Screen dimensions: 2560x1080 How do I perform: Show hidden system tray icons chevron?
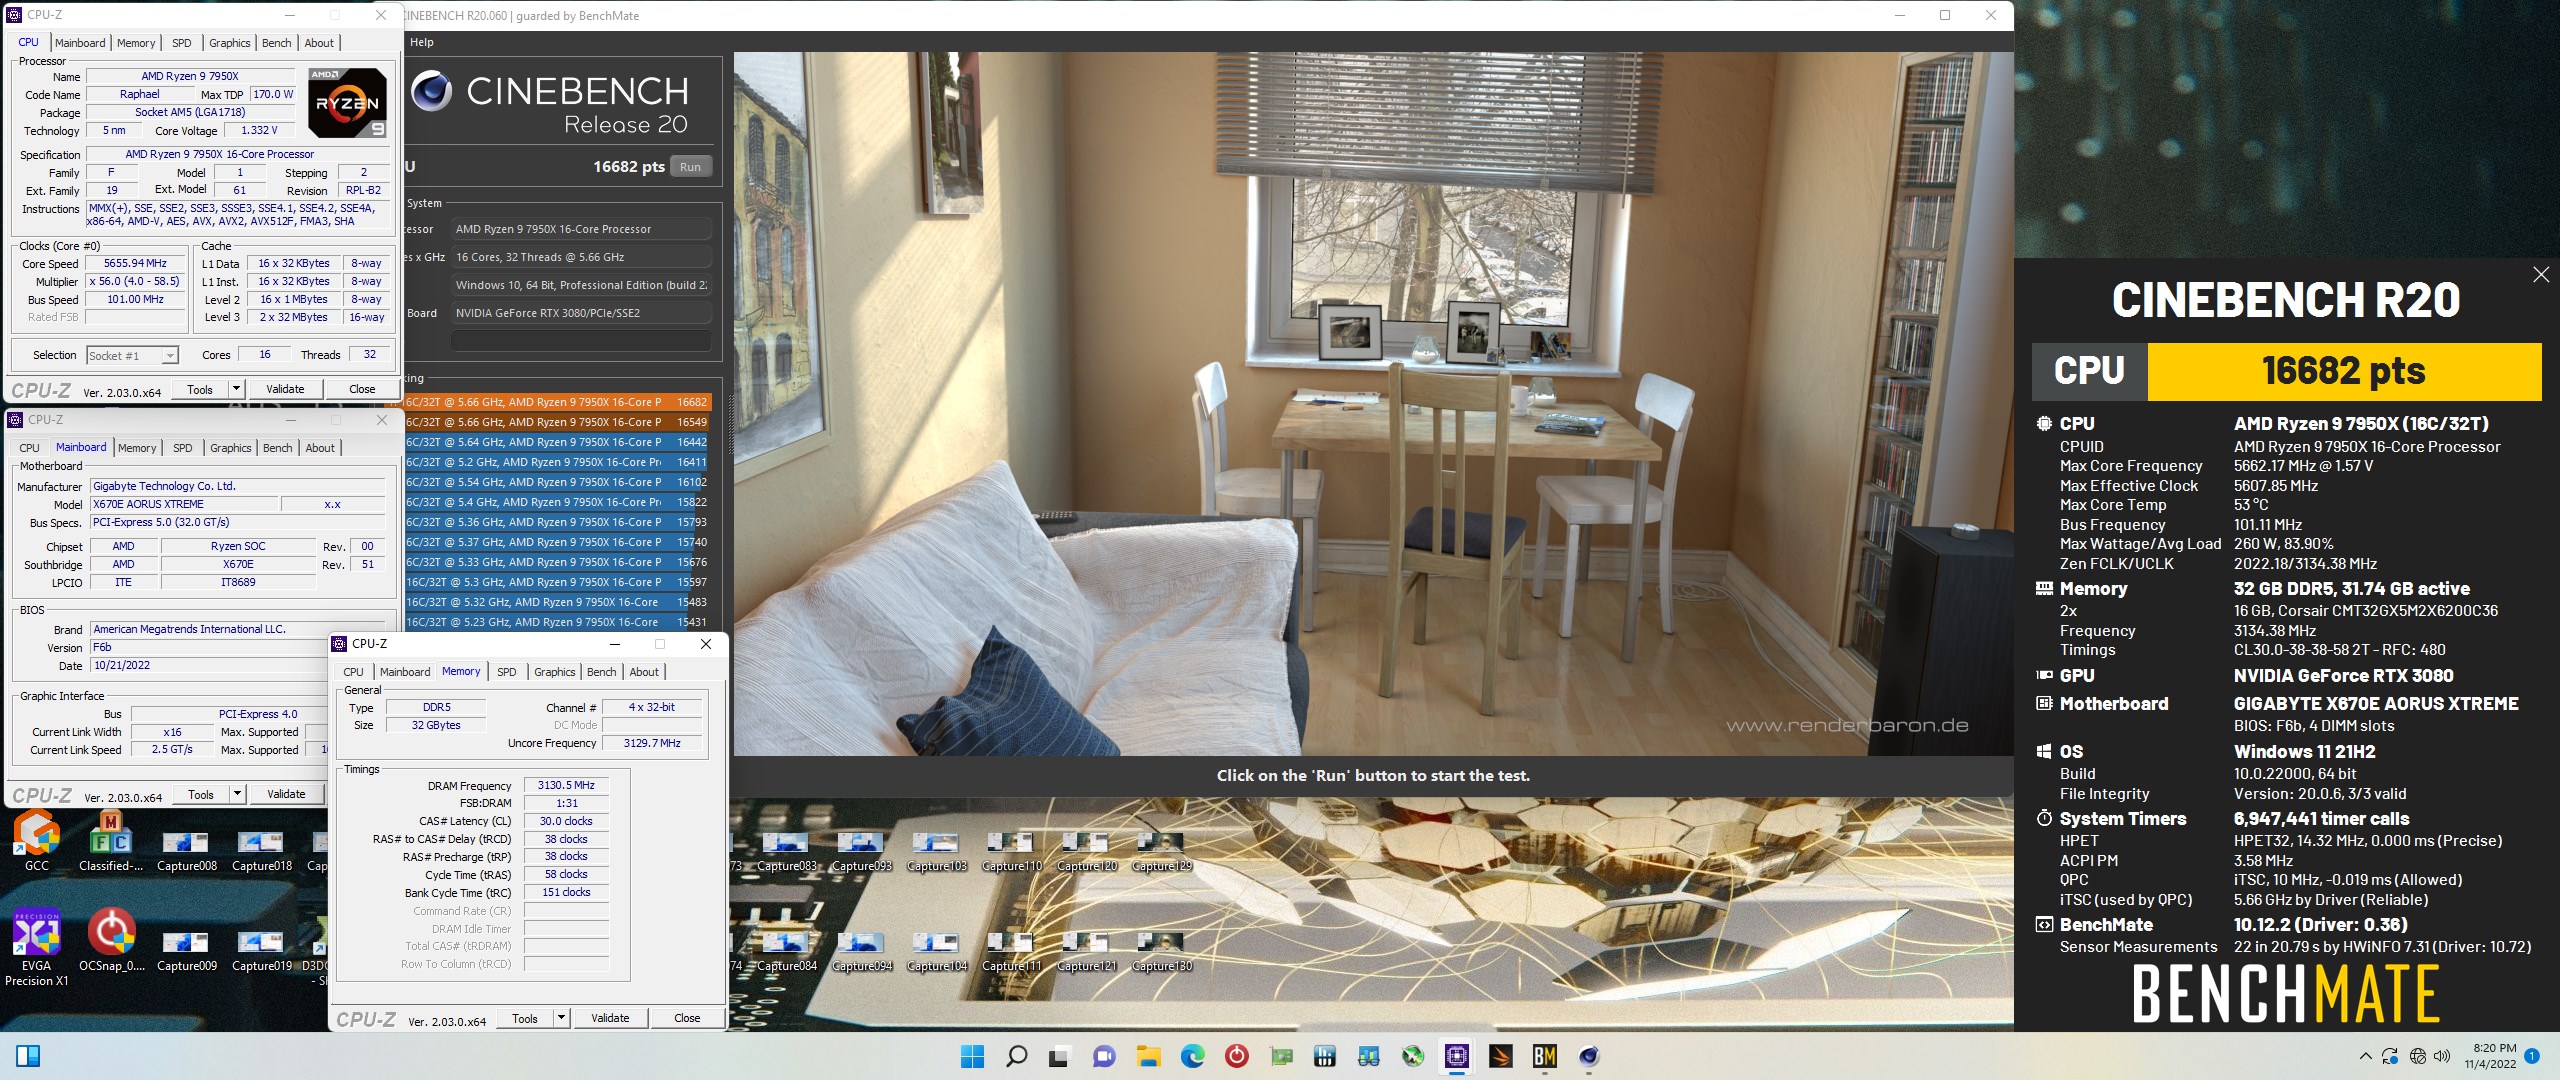2365,1056
